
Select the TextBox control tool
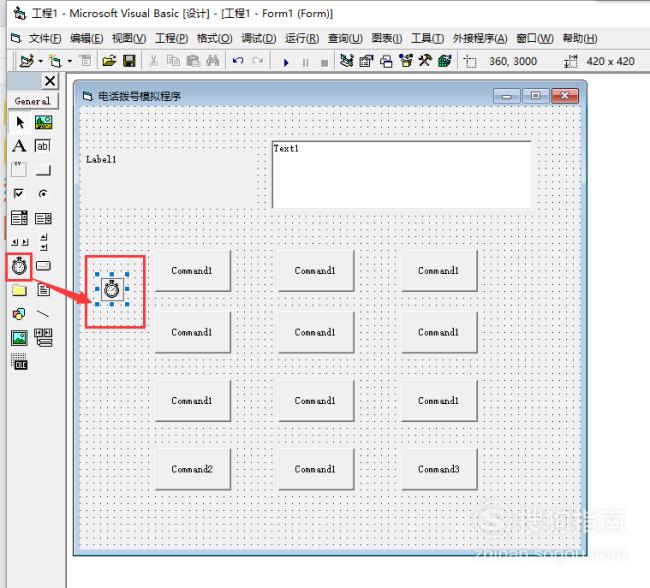tap(43, 146)
